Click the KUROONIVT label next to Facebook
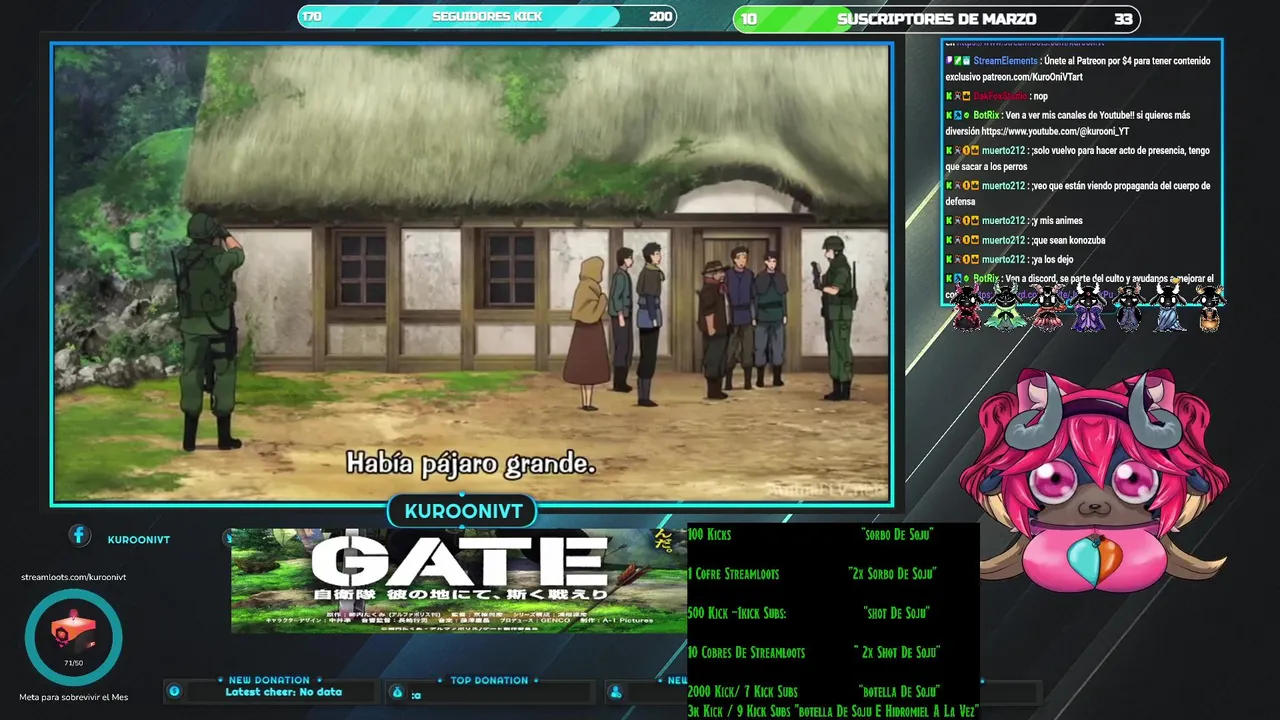Viewport: 1280px width, 720px height. tap(139, 540)
